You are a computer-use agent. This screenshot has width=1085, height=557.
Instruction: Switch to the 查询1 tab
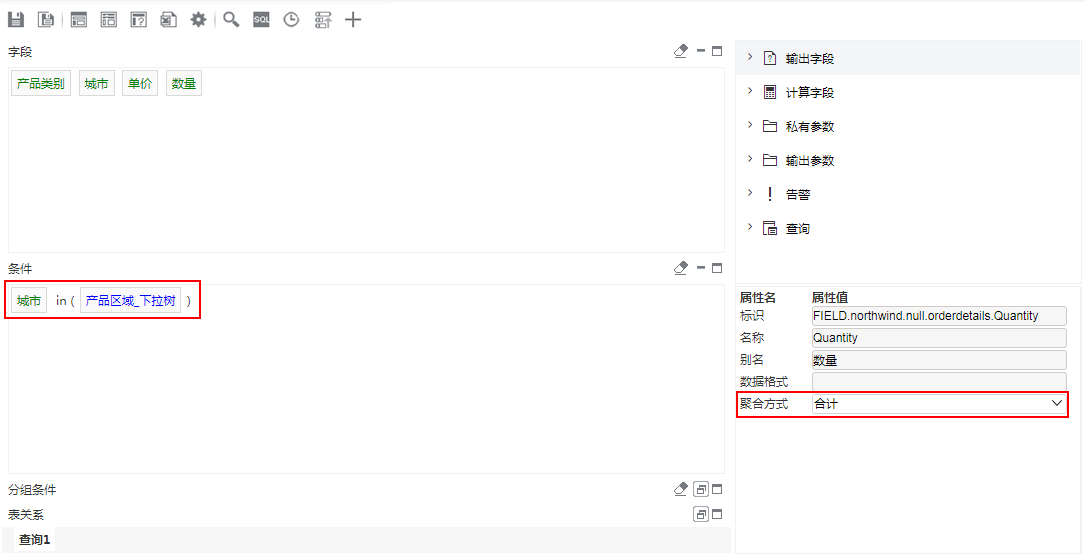pyautogui.click(x=35, y=540)
